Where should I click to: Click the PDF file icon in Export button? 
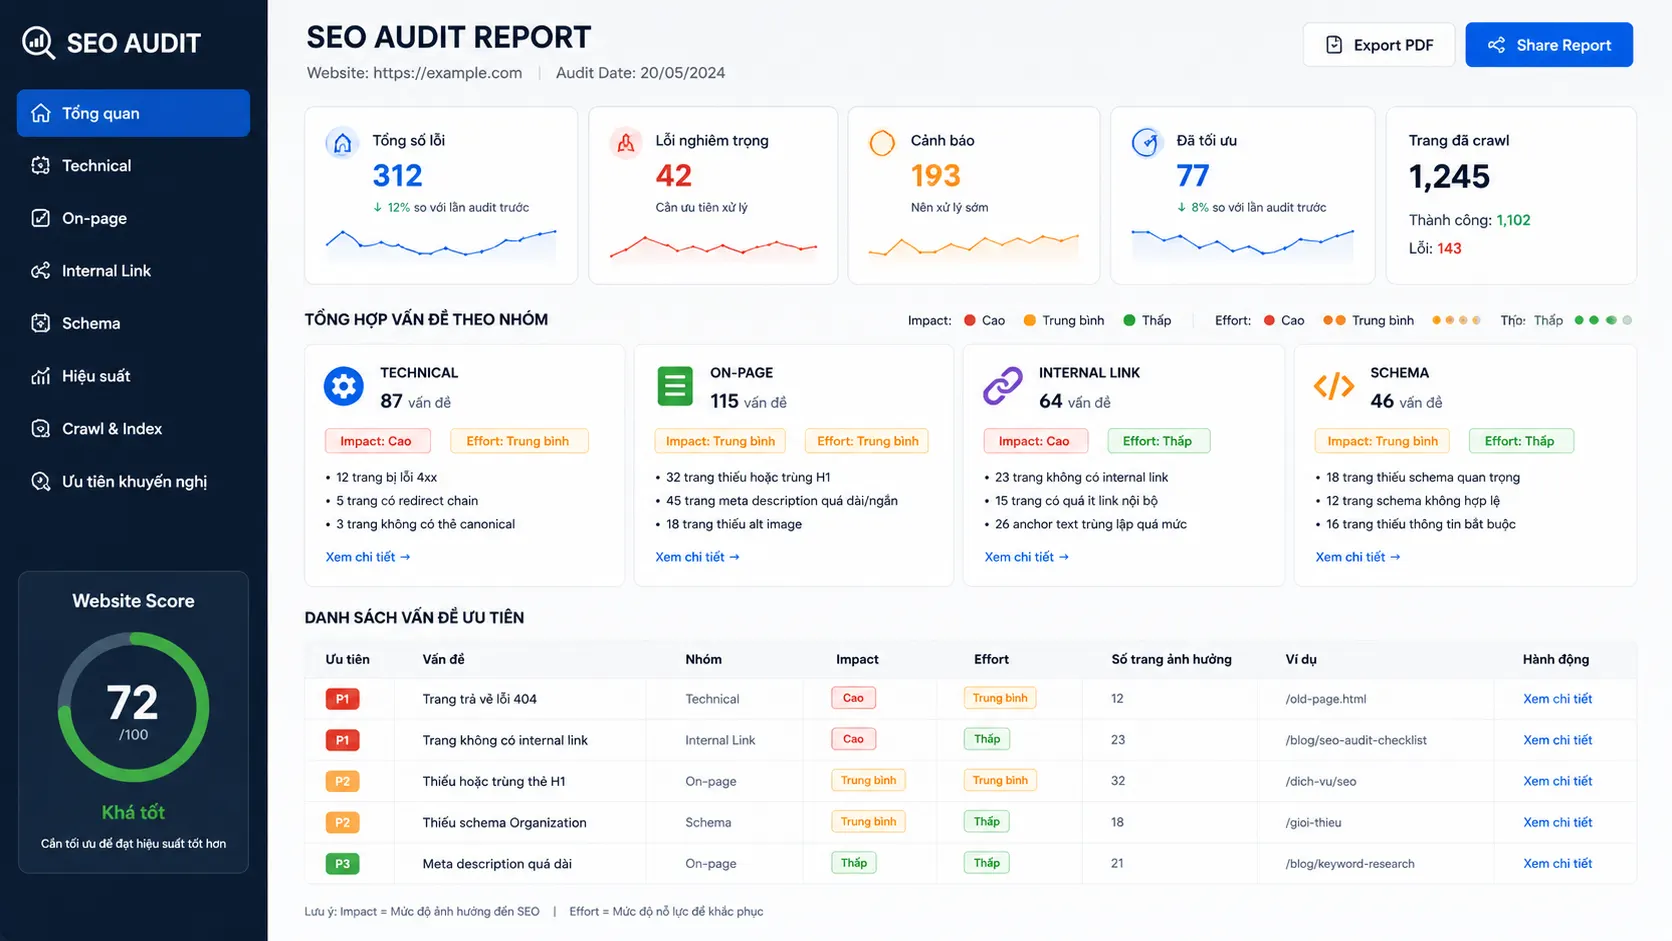coord(1334,45)
